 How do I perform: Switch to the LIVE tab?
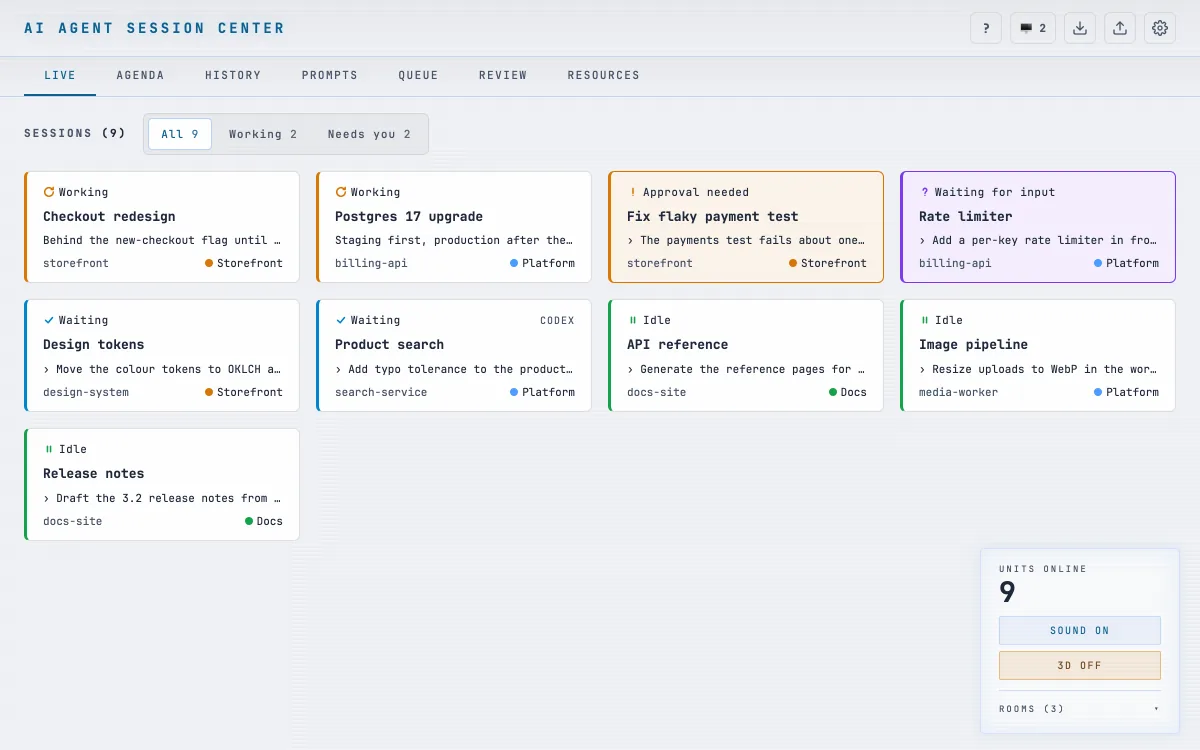click(x=60, y=75)
